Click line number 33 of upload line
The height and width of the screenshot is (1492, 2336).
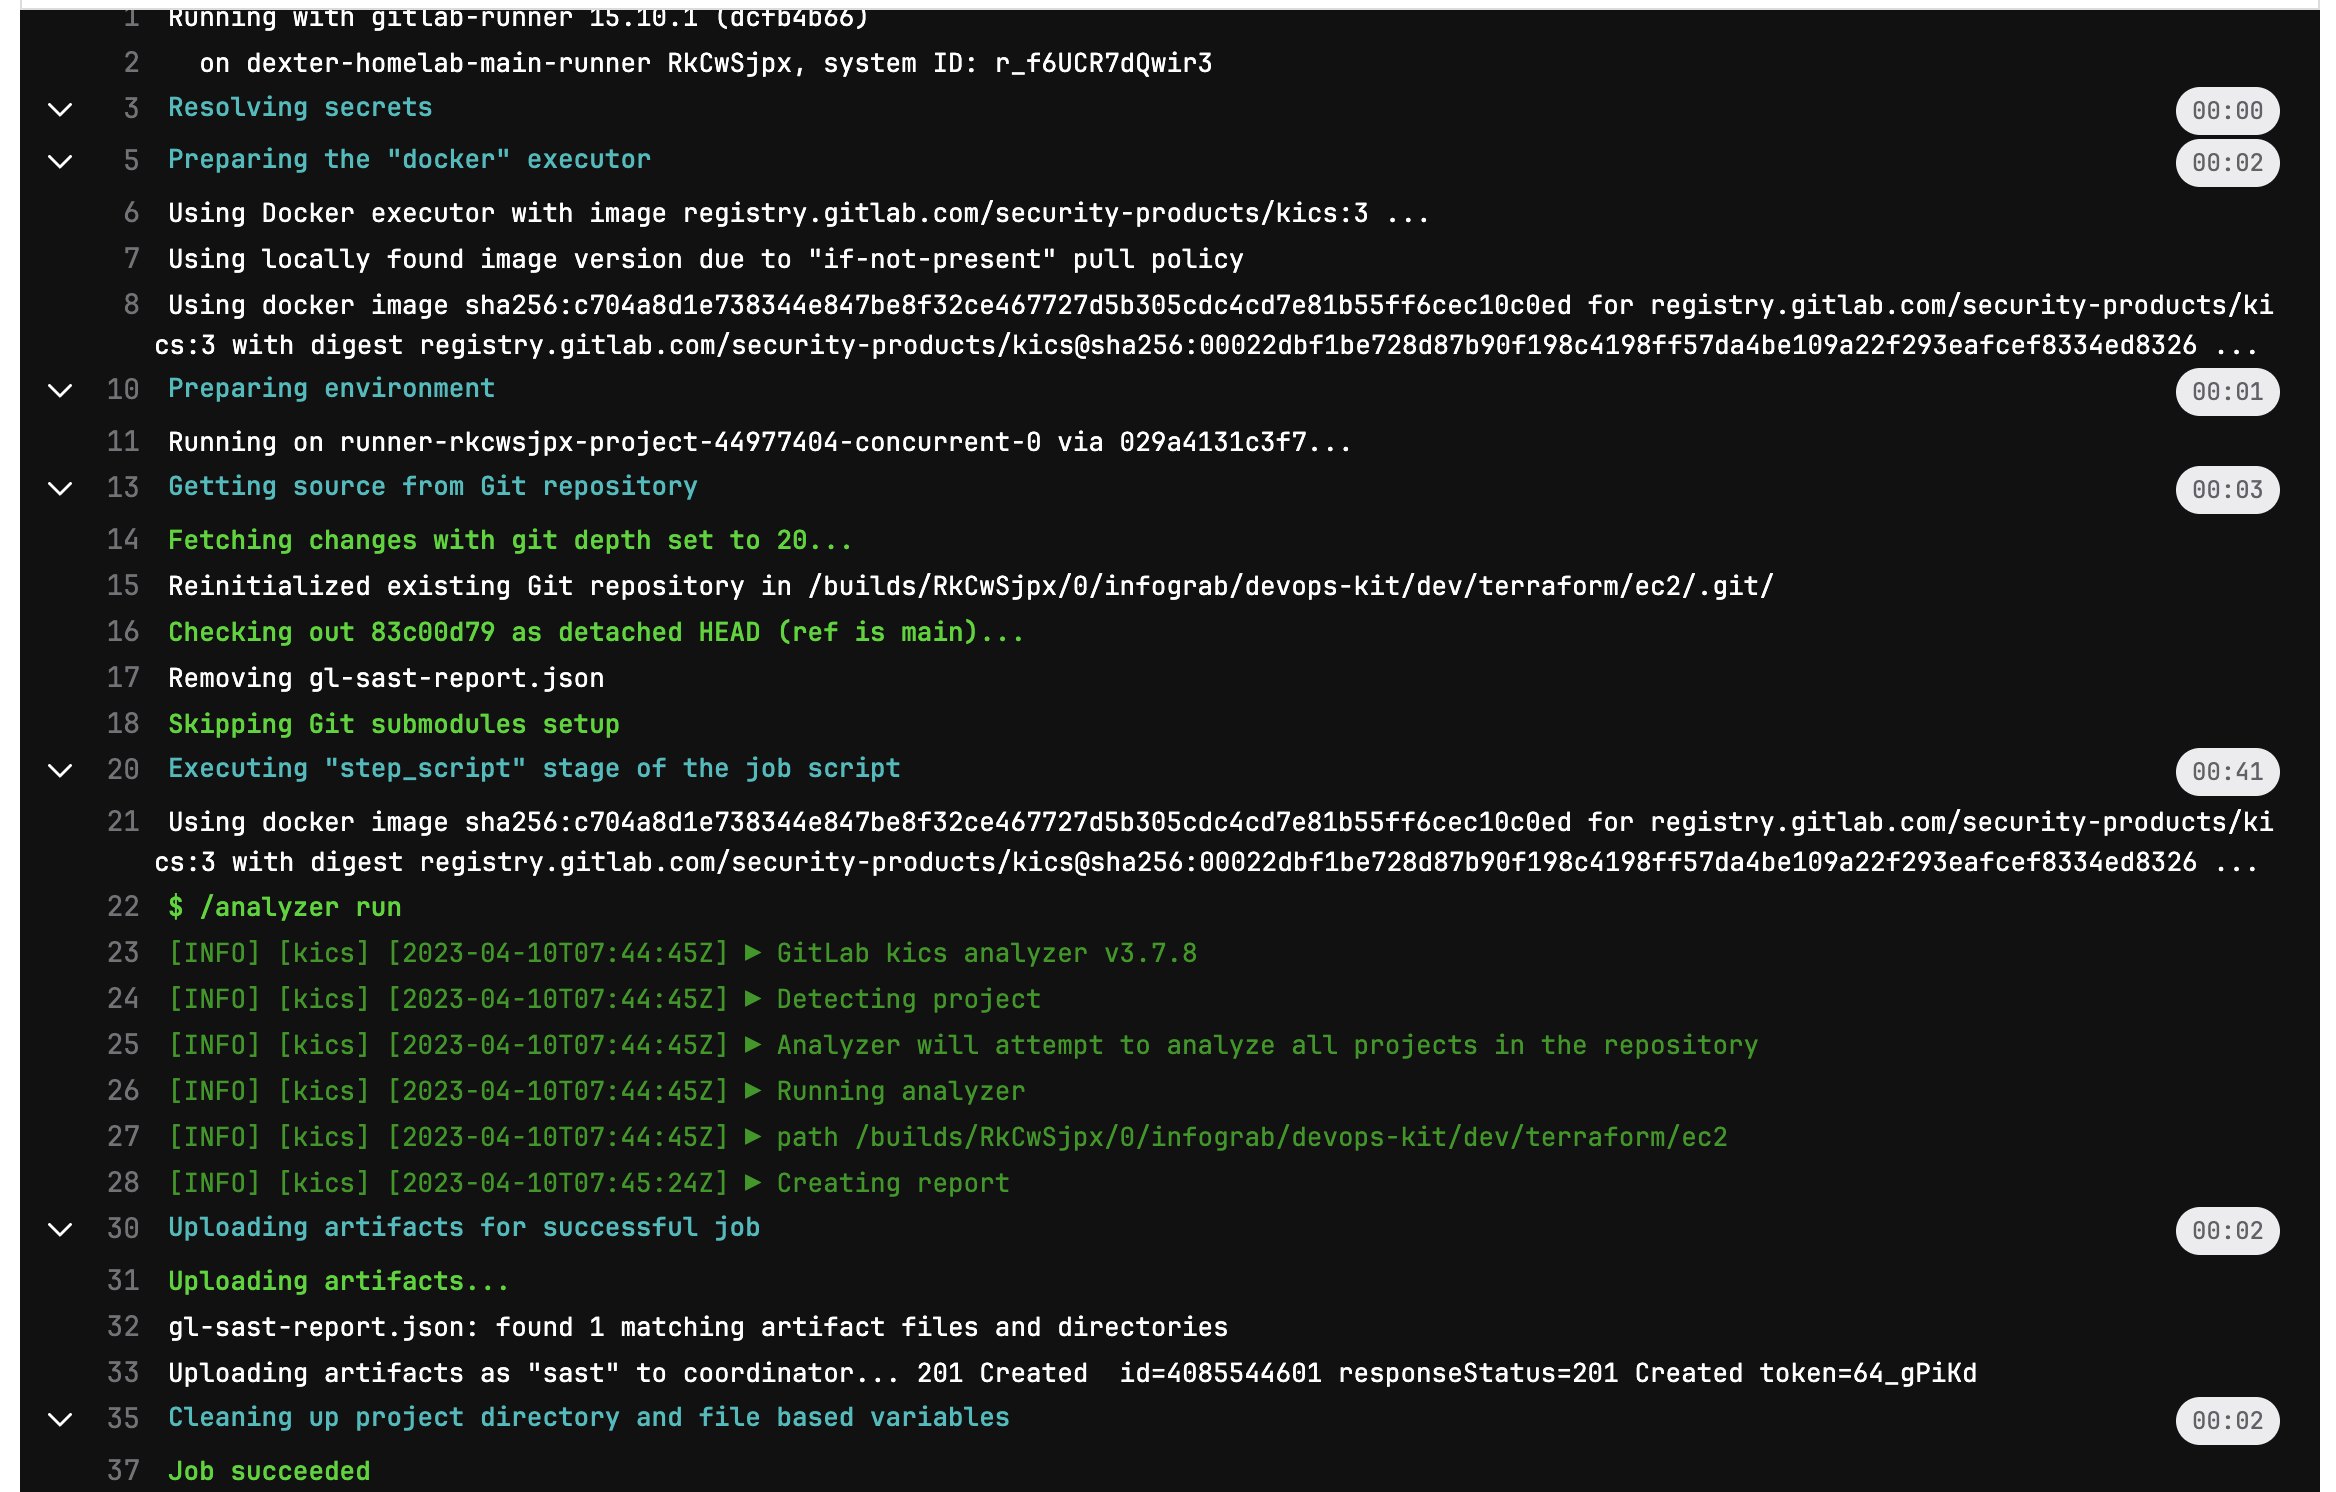coord(123,1372)
